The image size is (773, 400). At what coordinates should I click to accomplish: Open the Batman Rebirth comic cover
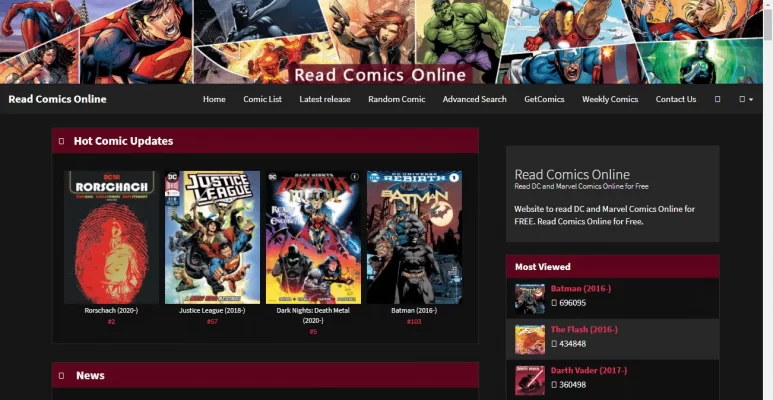[x=414, y=237]
